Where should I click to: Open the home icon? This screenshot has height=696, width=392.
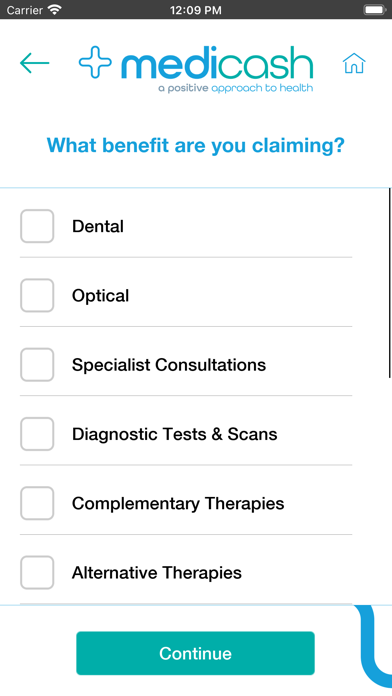354,63
